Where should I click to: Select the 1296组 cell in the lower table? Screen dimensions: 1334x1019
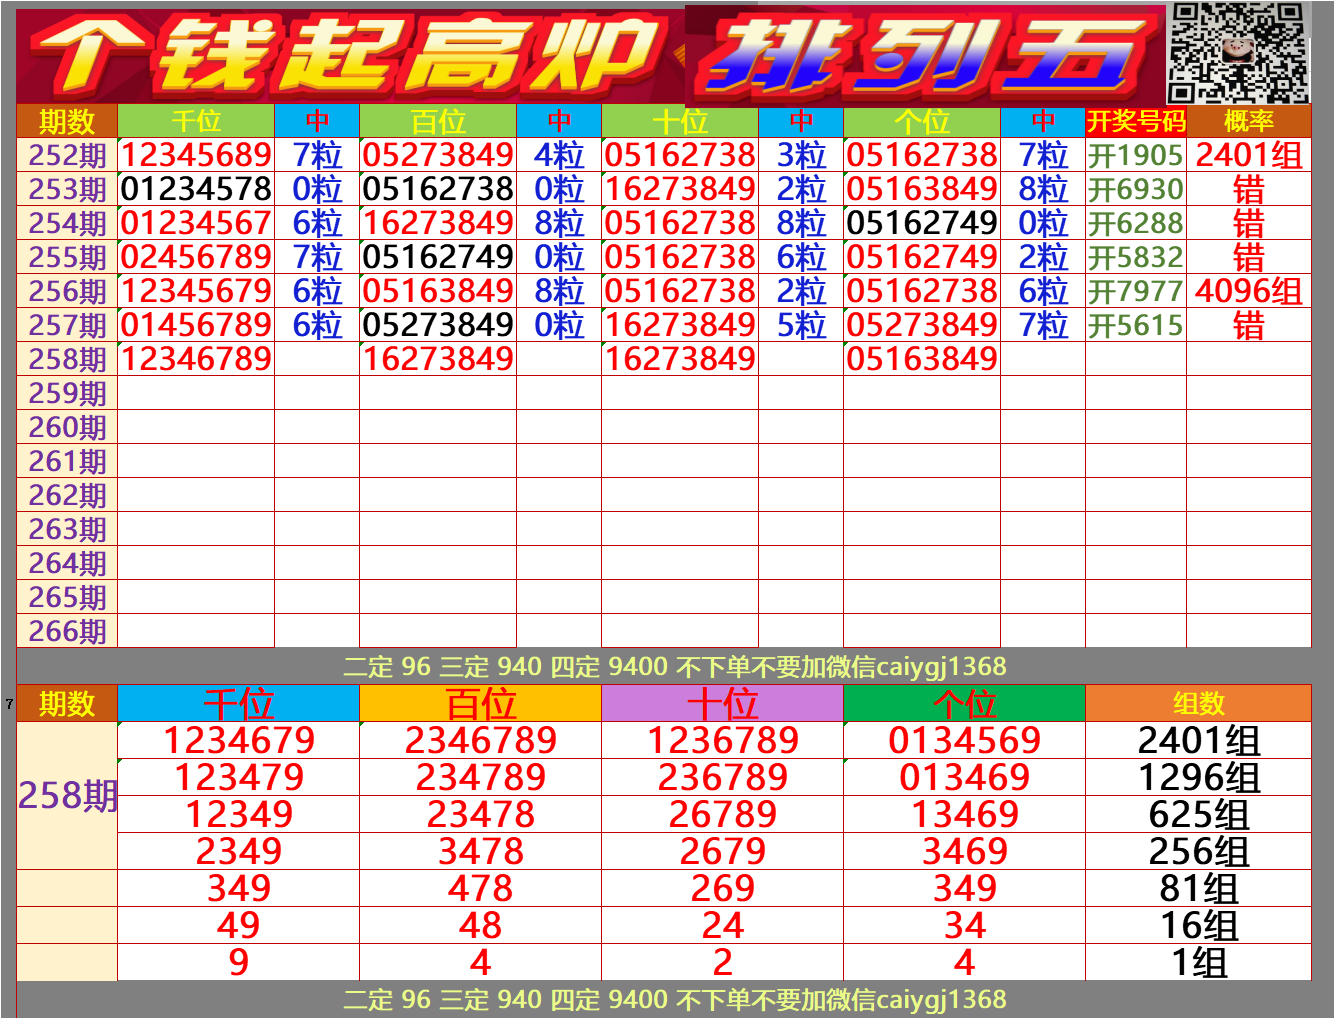point(1198,778)
